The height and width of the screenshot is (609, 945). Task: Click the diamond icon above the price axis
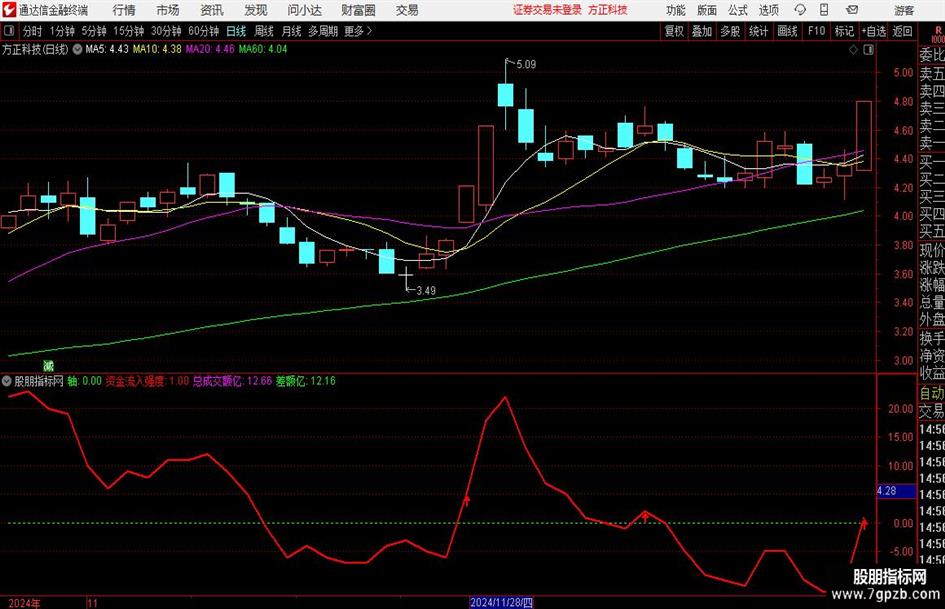point(853,50)
